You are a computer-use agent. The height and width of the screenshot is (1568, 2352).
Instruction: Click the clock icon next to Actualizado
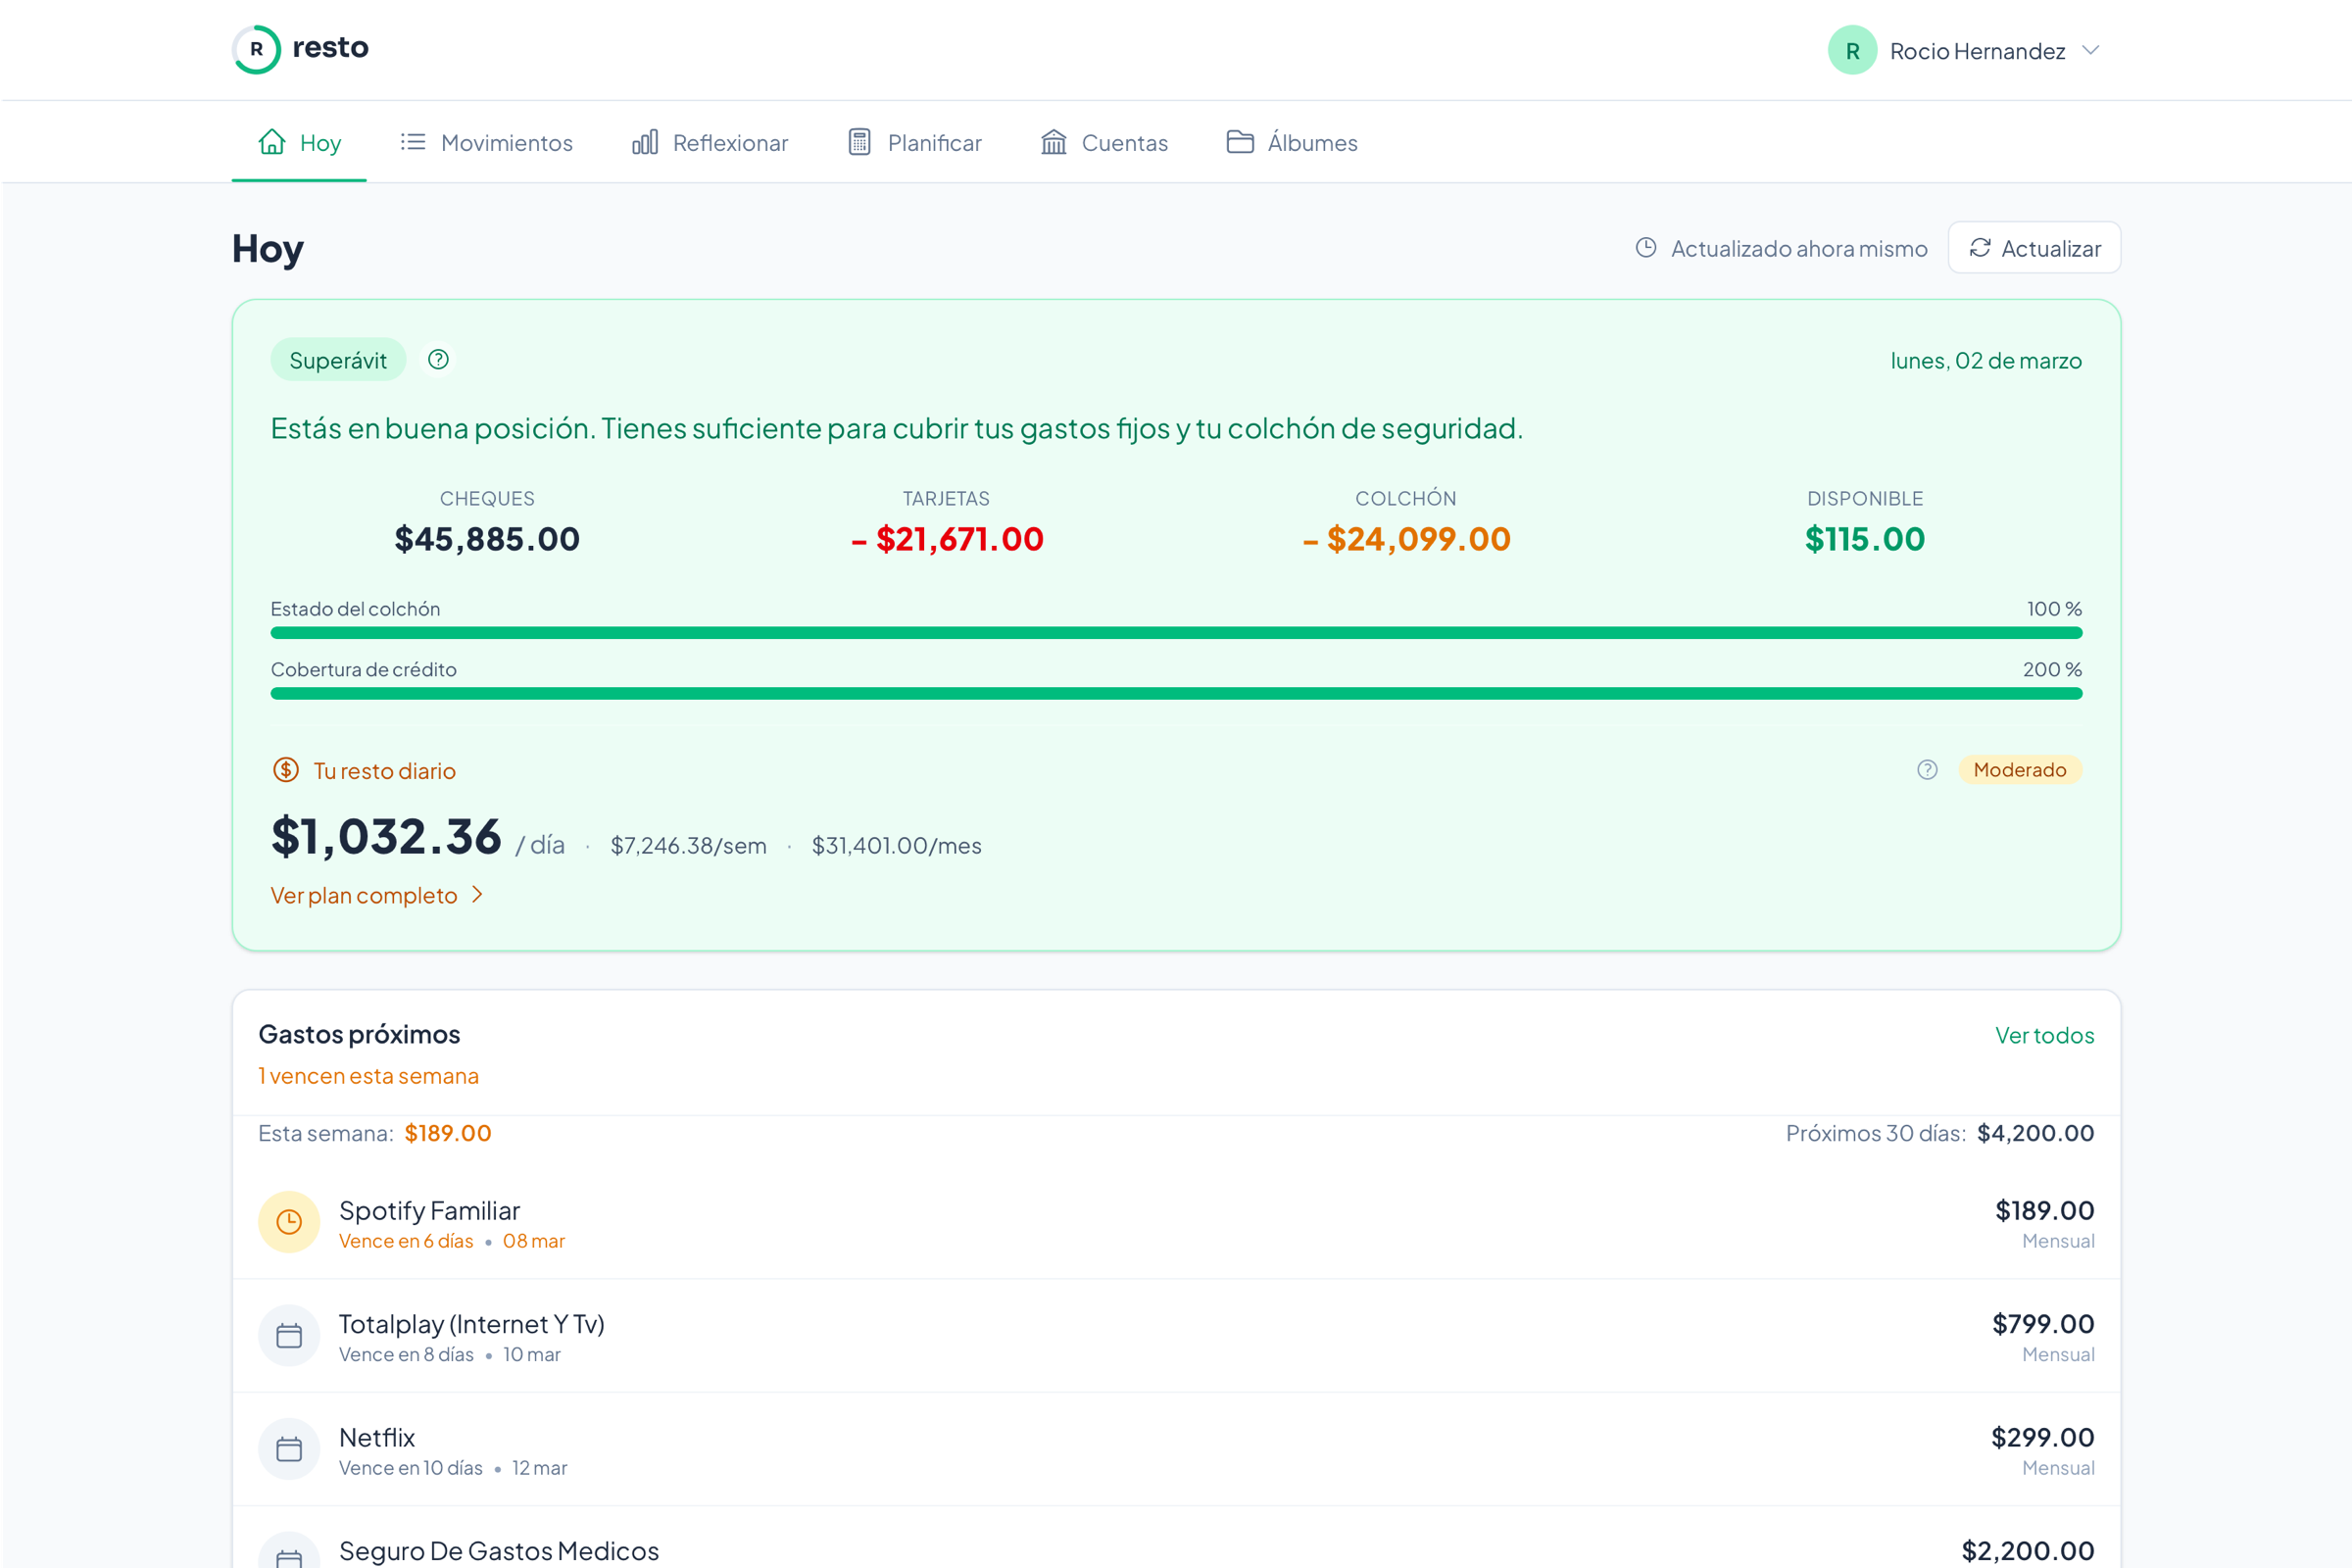point(1646,248)
